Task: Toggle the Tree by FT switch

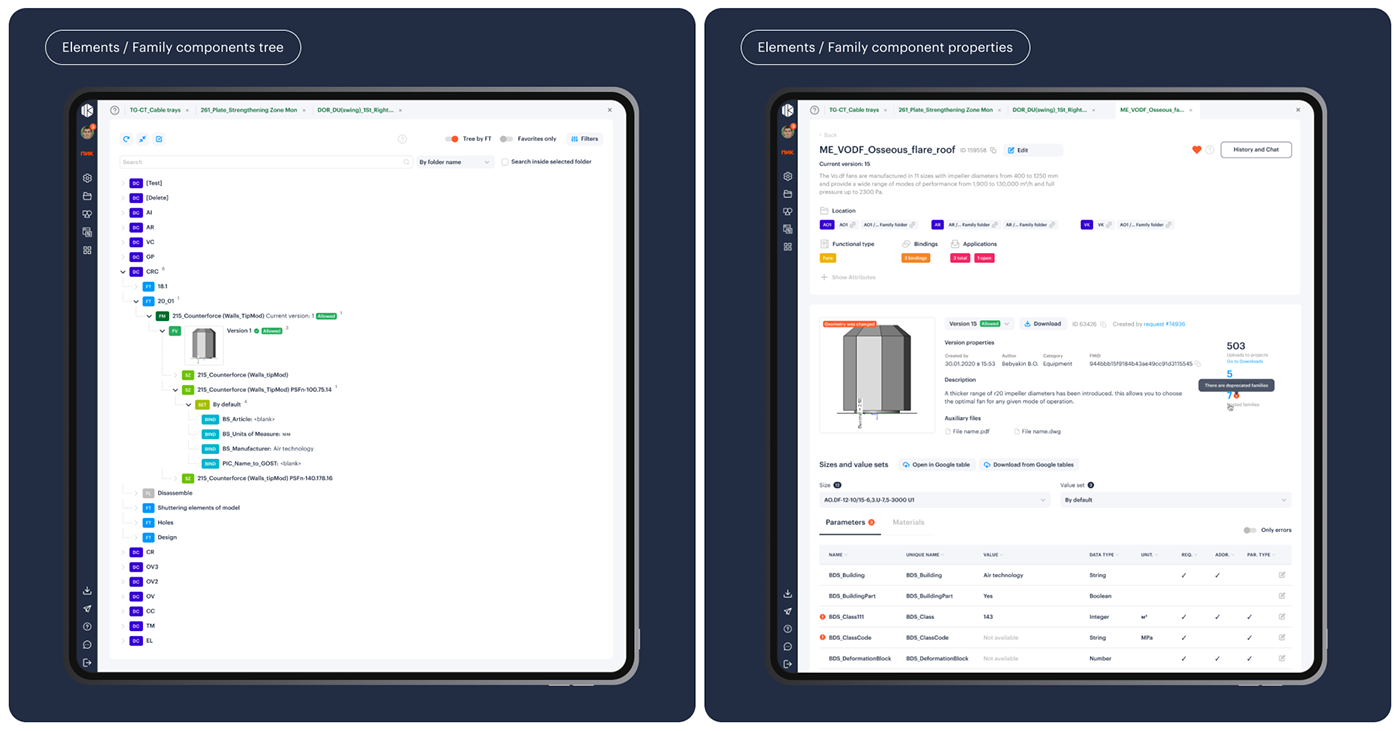Action: pos(452,139)
